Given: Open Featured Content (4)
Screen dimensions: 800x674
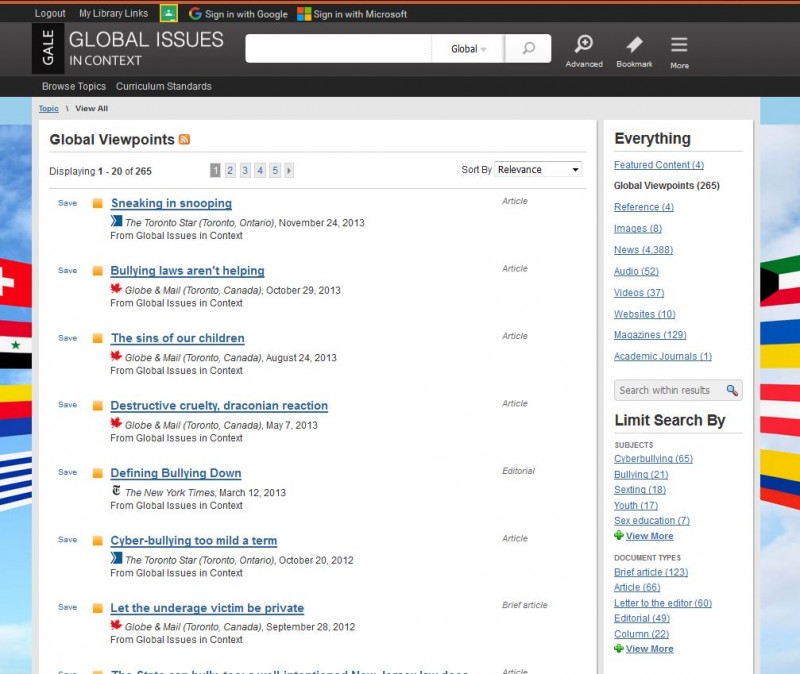Looking at the screenshot, I should point(659,165).
